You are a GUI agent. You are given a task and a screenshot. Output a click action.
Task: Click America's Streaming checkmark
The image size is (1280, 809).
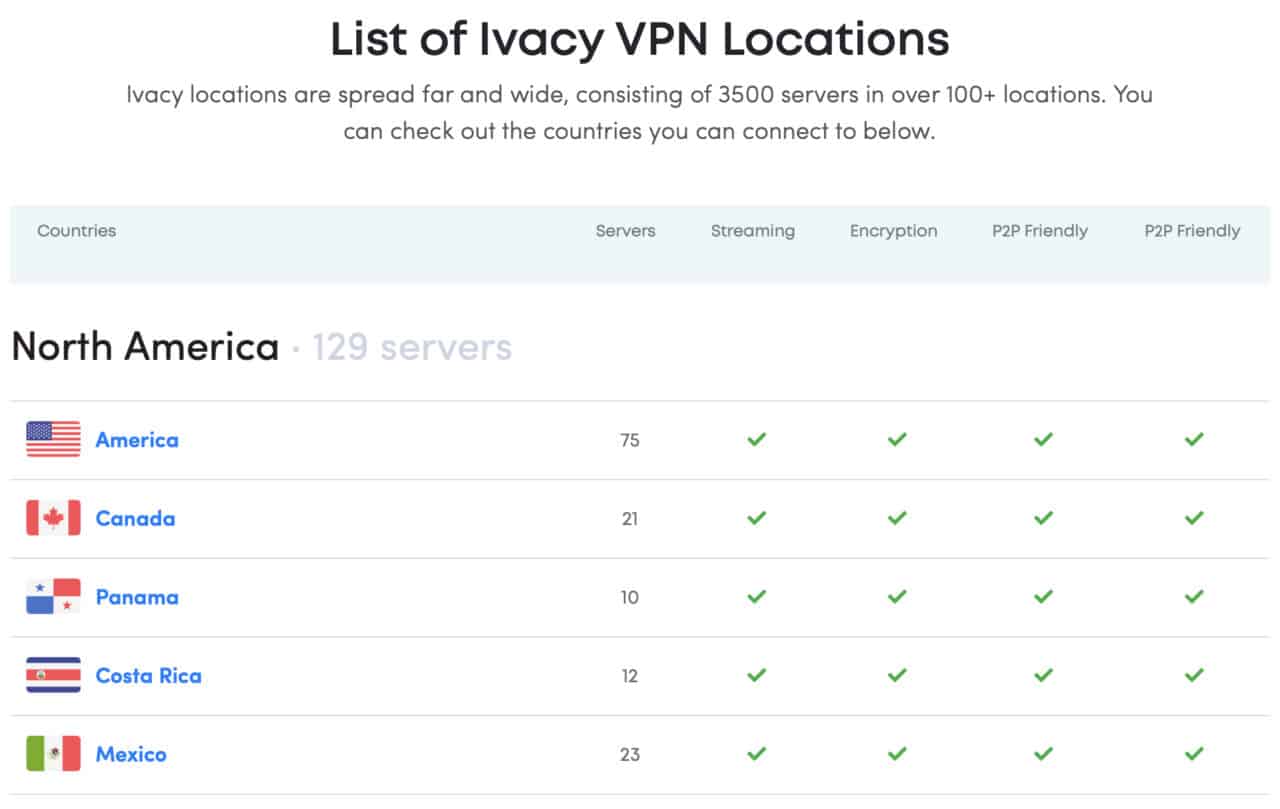pos(757,439)
